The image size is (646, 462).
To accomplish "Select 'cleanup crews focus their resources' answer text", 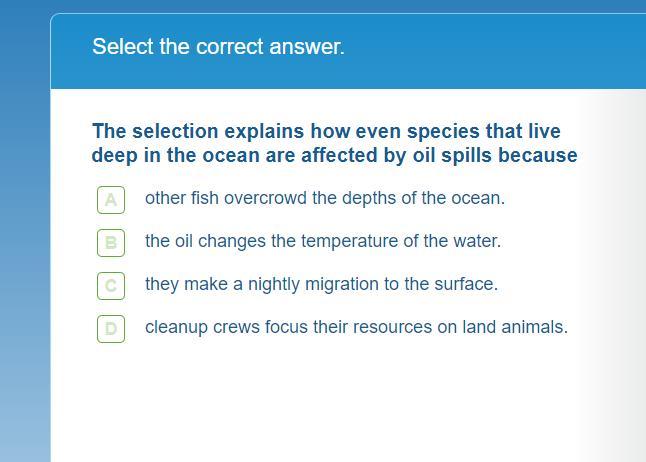I will 356,327.
